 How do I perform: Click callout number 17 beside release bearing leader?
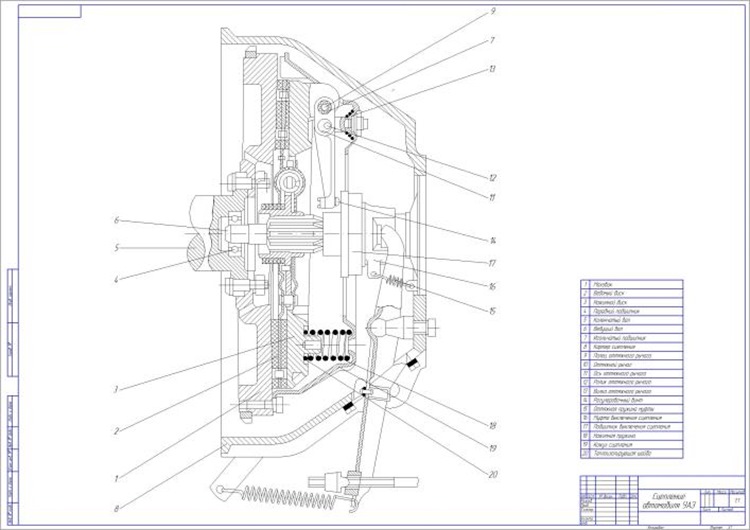click(x=492, y=263)
